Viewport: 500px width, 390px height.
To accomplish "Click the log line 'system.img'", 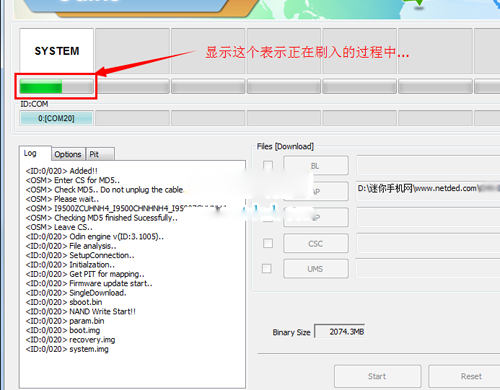I will (x=67, y=349).
